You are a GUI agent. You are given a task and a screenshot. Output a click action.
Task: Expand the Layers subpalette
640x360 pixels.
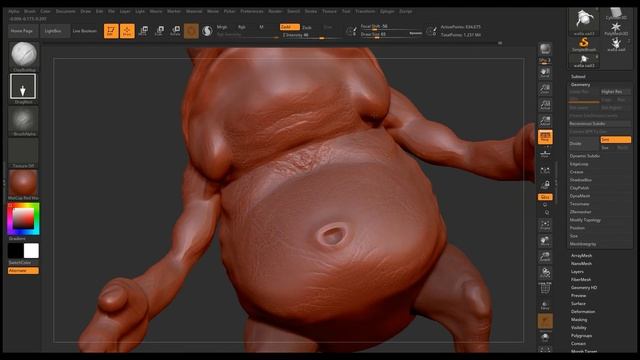point(577,271)
